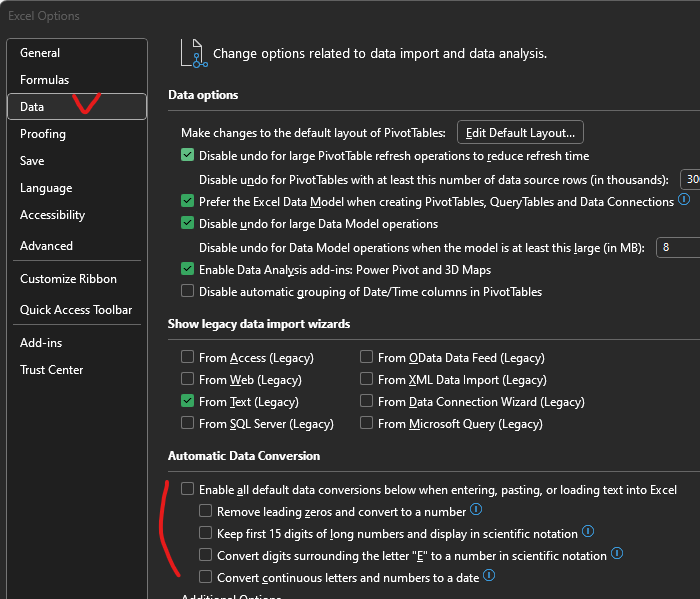Uncheck Enable Data Analysis add-ins checkbox
The width and height of the screenshot is (700, 599).
[188, 269]
